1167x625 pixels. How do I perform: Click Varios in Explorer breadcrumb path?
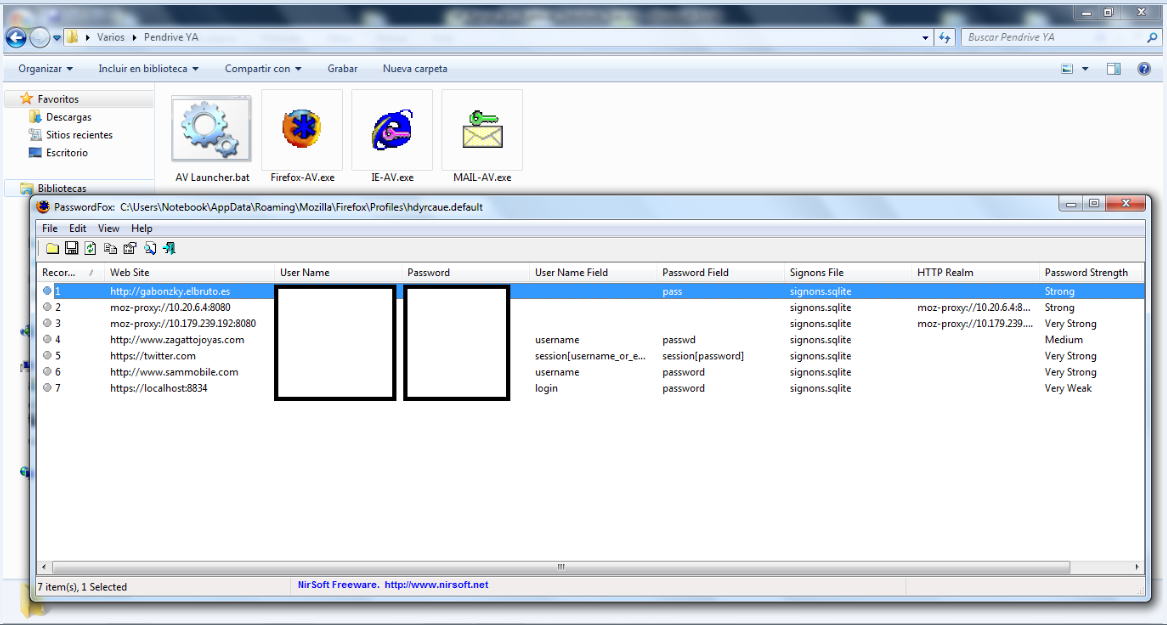pos(111,37)
